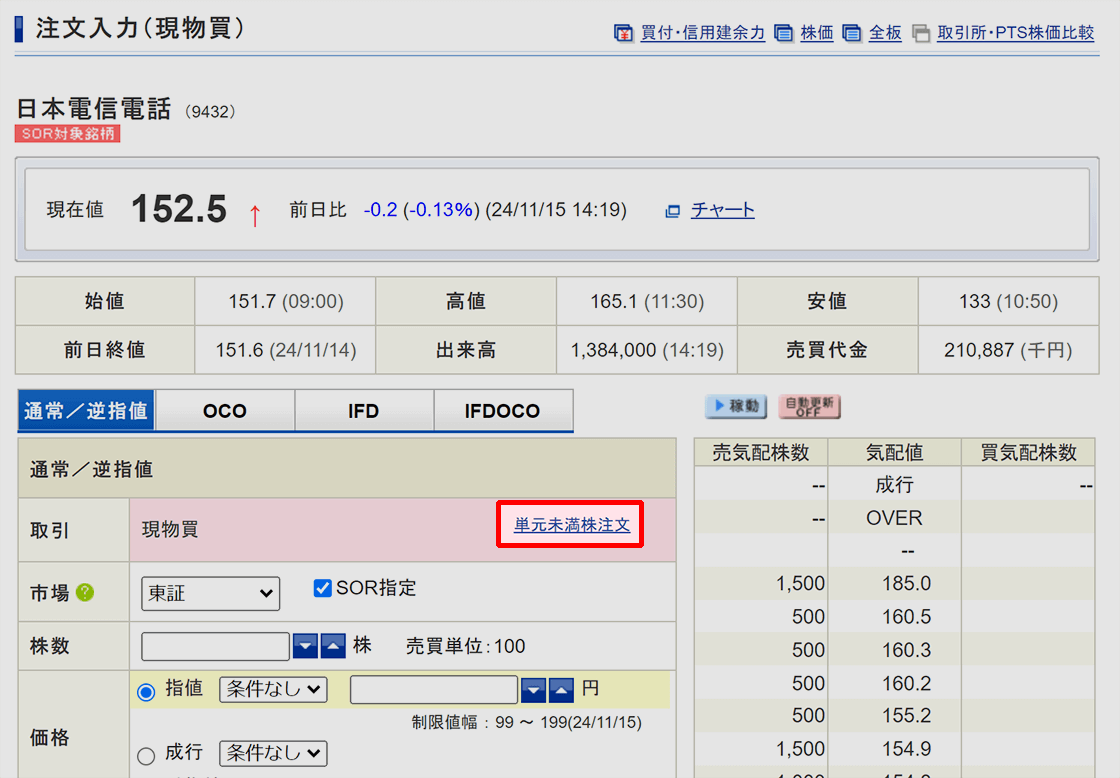Open the 指値 条件なし dropdown
This screenshot has width=1120, height=778.
pos(273,689)
